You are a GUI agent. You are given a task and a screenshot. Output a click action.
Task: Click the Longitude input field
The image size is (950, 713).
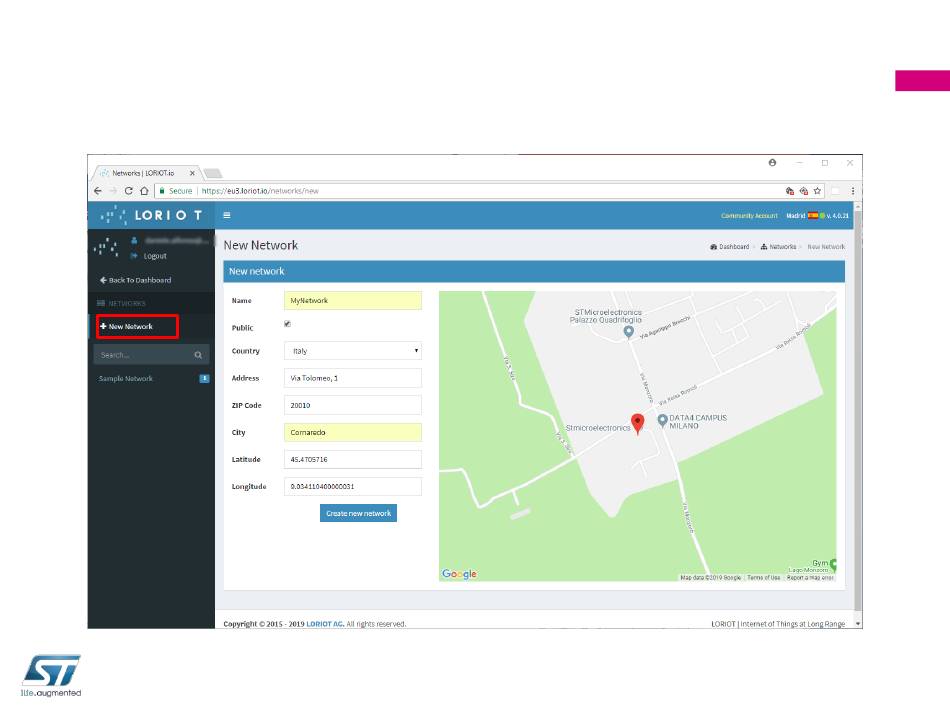353,486
